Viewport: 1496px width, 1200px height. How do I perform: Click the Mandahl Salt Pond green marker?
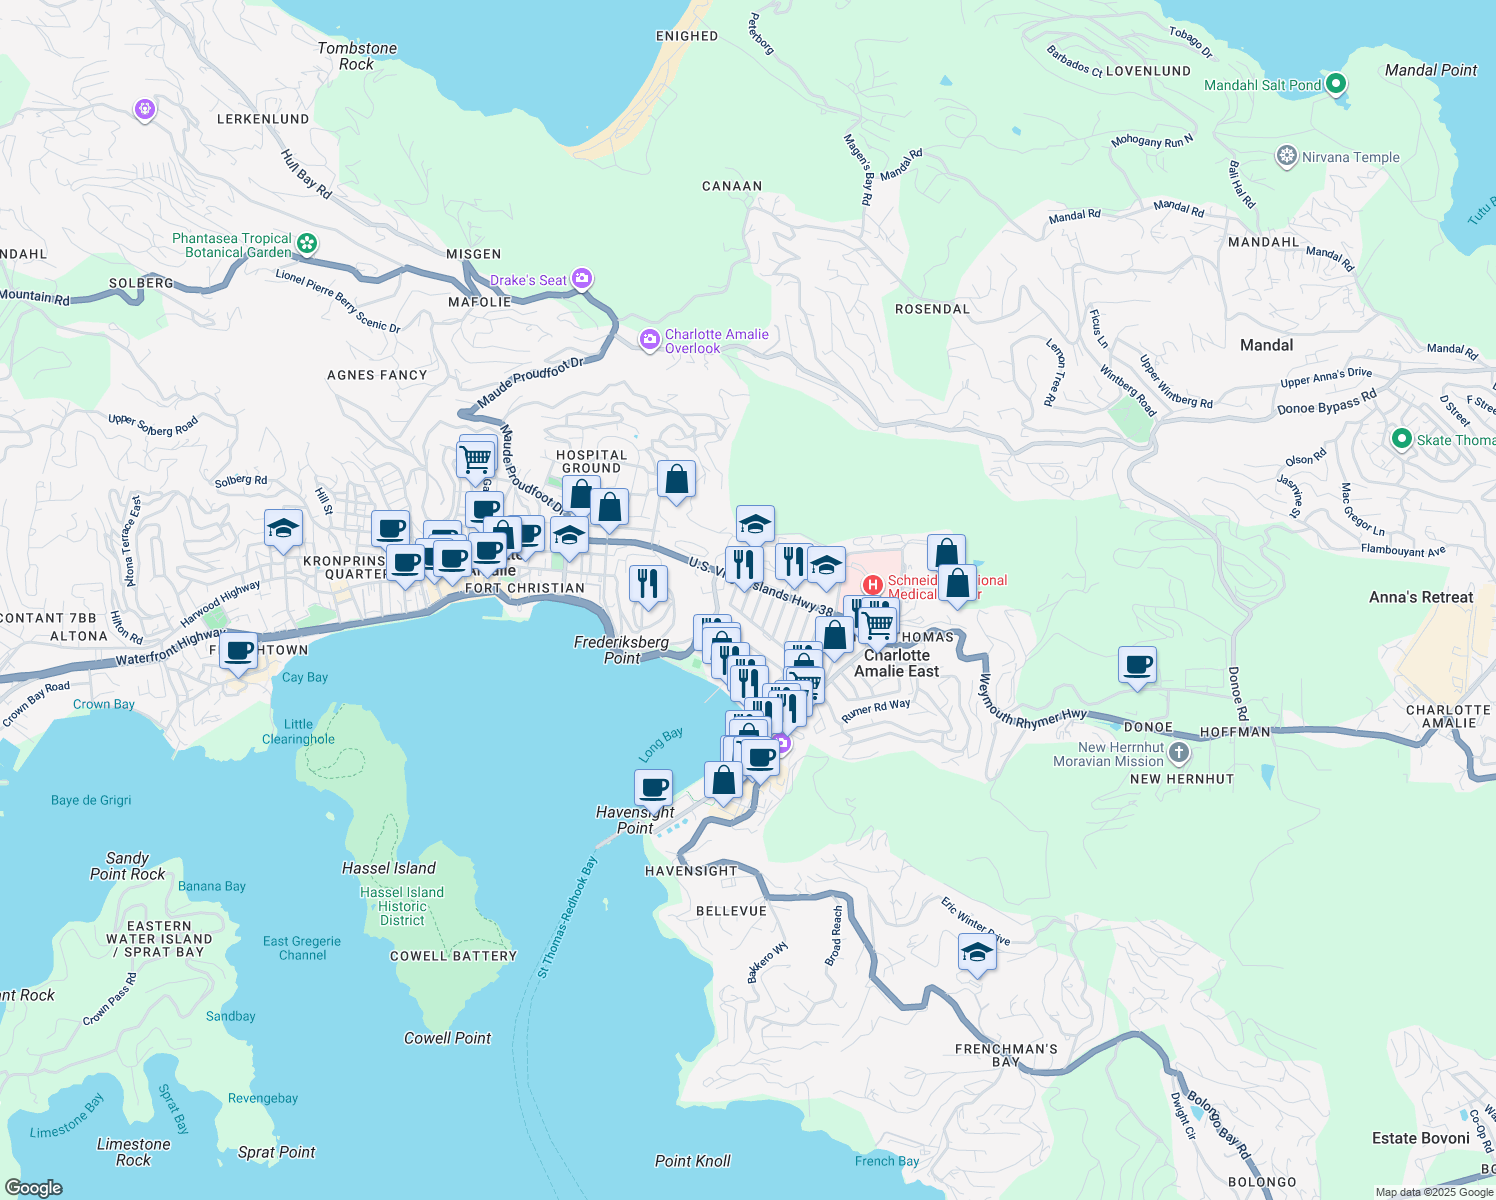[x=1335, y=85]
